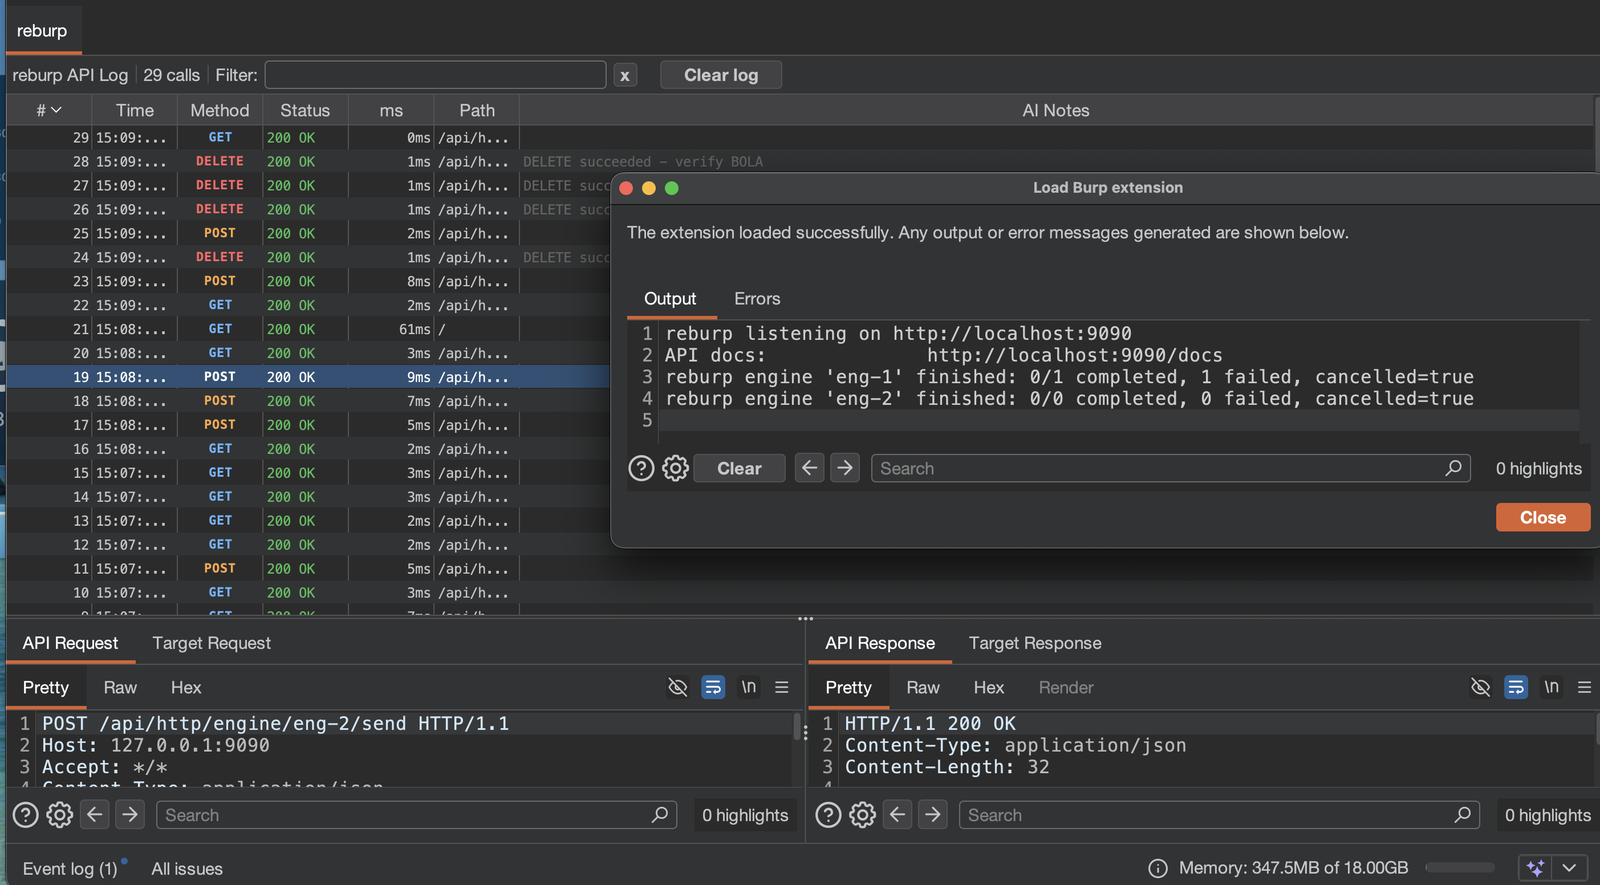Open API Response editor hamburger menu
The height and width of the screenshot is (885, 1600).
point(1584,687)
